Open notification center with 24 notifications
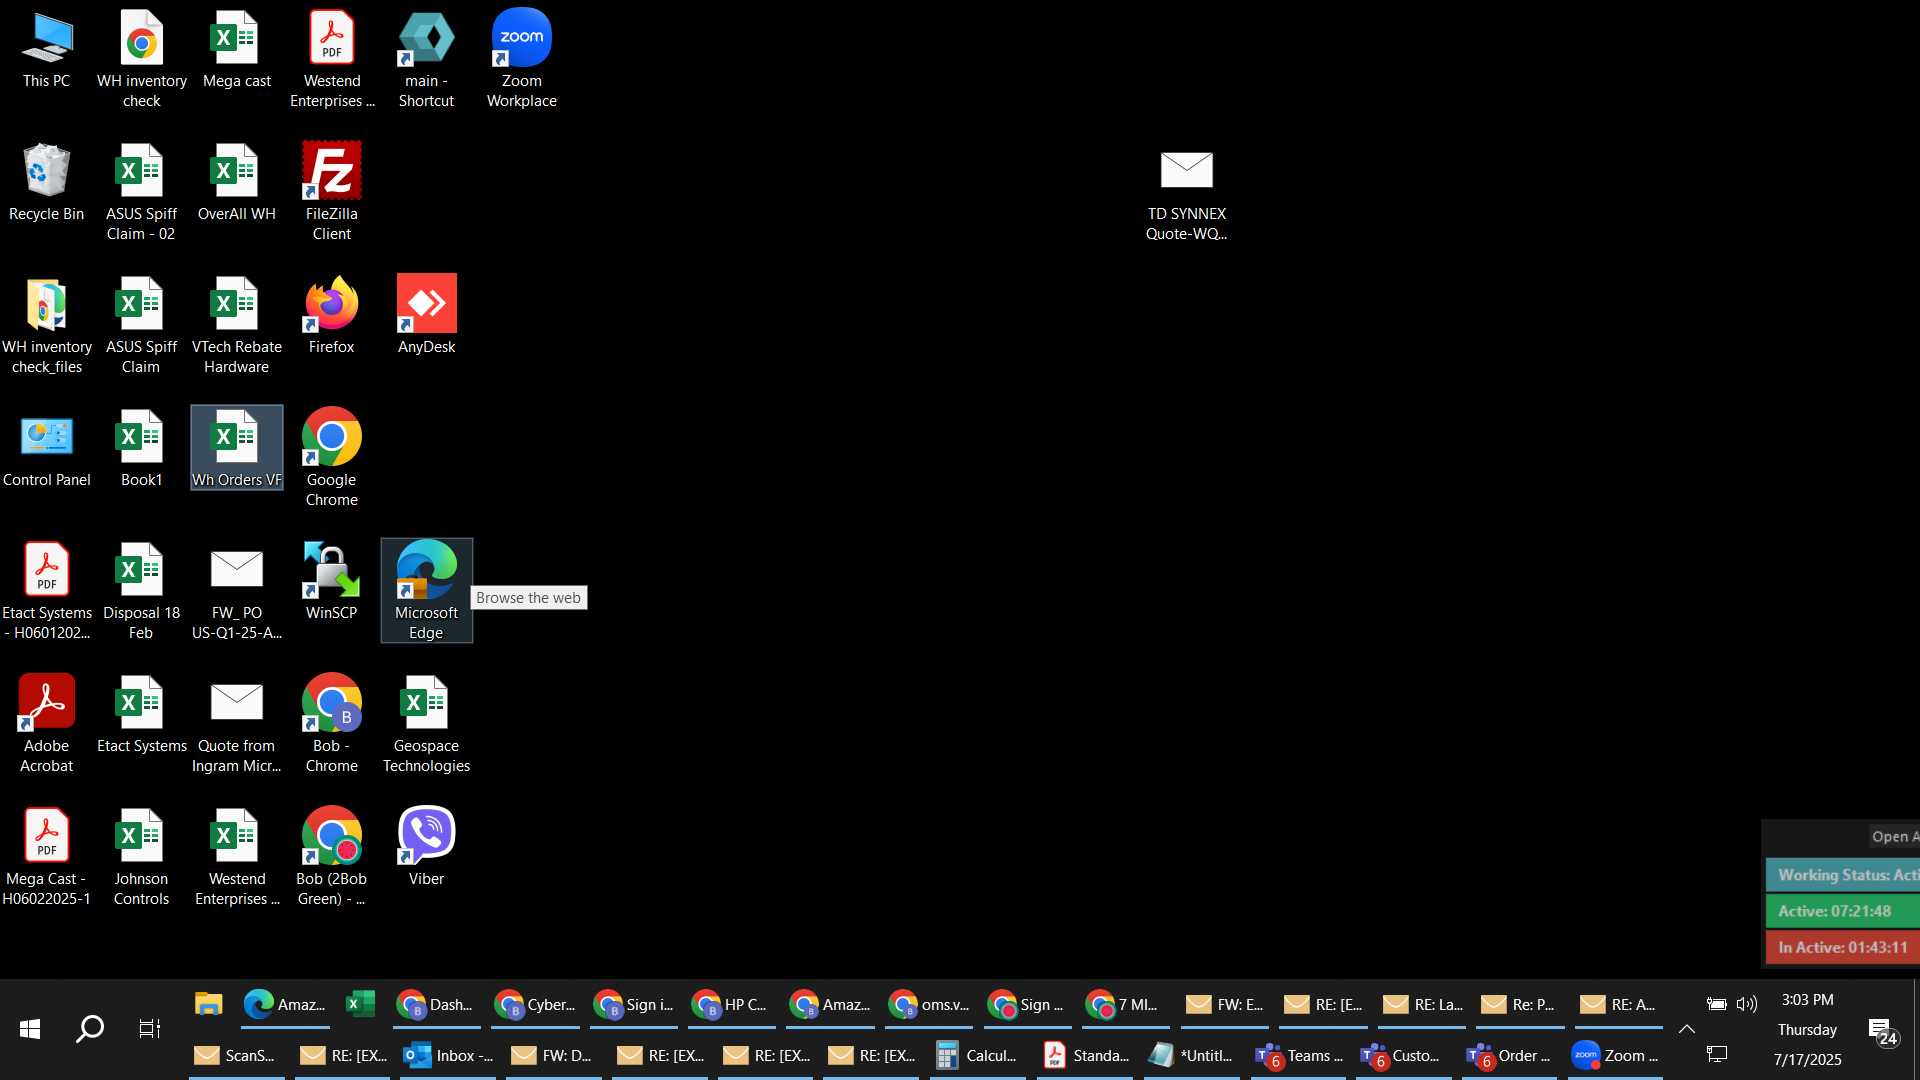The height and width of the screenshot is (1080, 1920). (1882, 1031)
